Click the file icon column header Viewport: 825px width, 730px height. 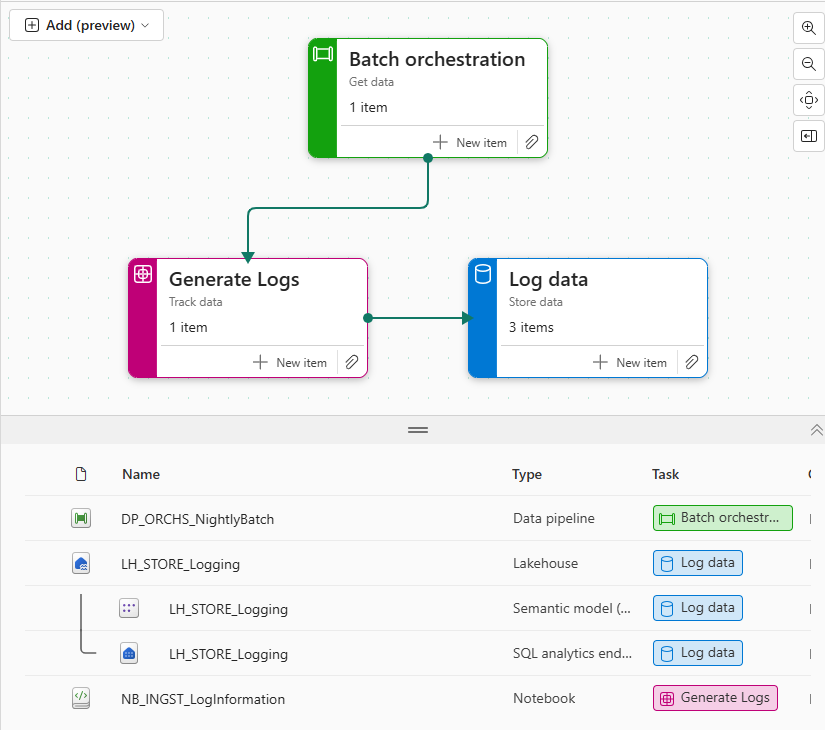click(81, 474)
